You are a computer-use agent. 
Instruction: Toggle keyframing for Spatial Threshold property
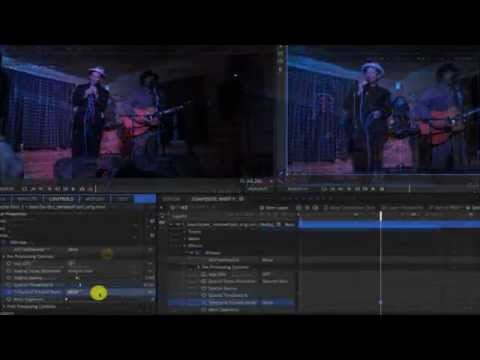(x=9, y=285)
